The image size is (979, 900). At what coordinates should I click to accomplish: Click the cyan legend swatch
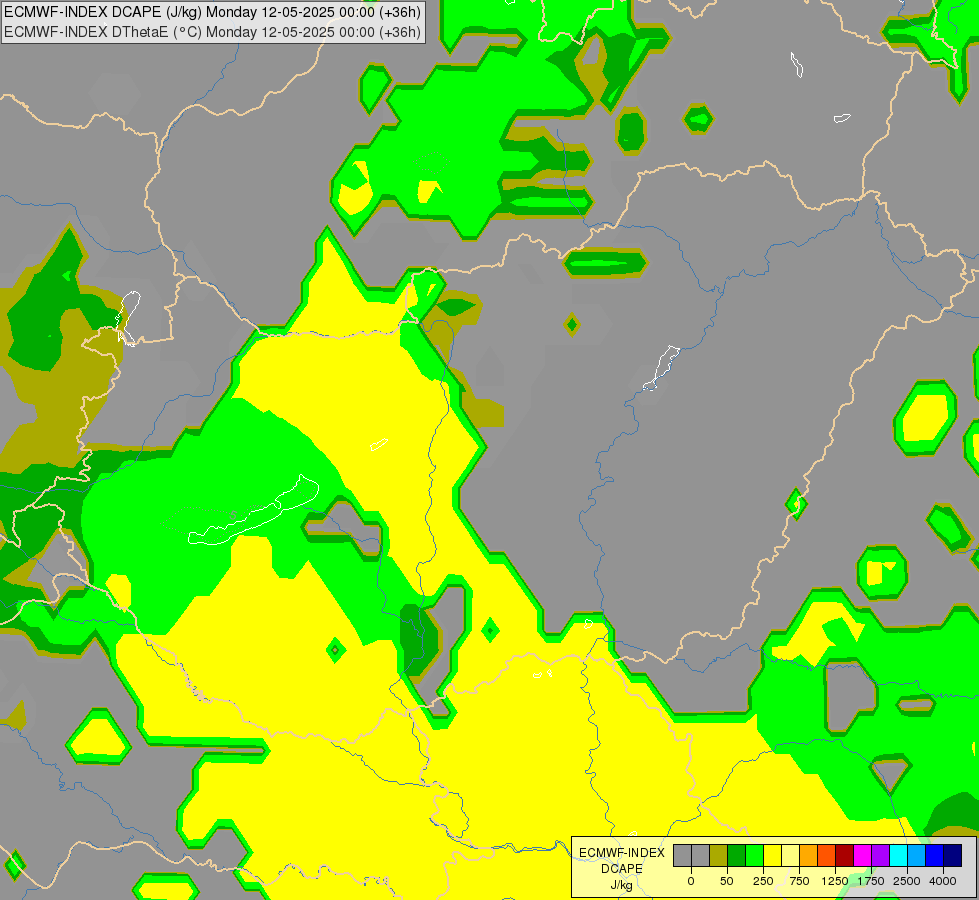(898, 855)
